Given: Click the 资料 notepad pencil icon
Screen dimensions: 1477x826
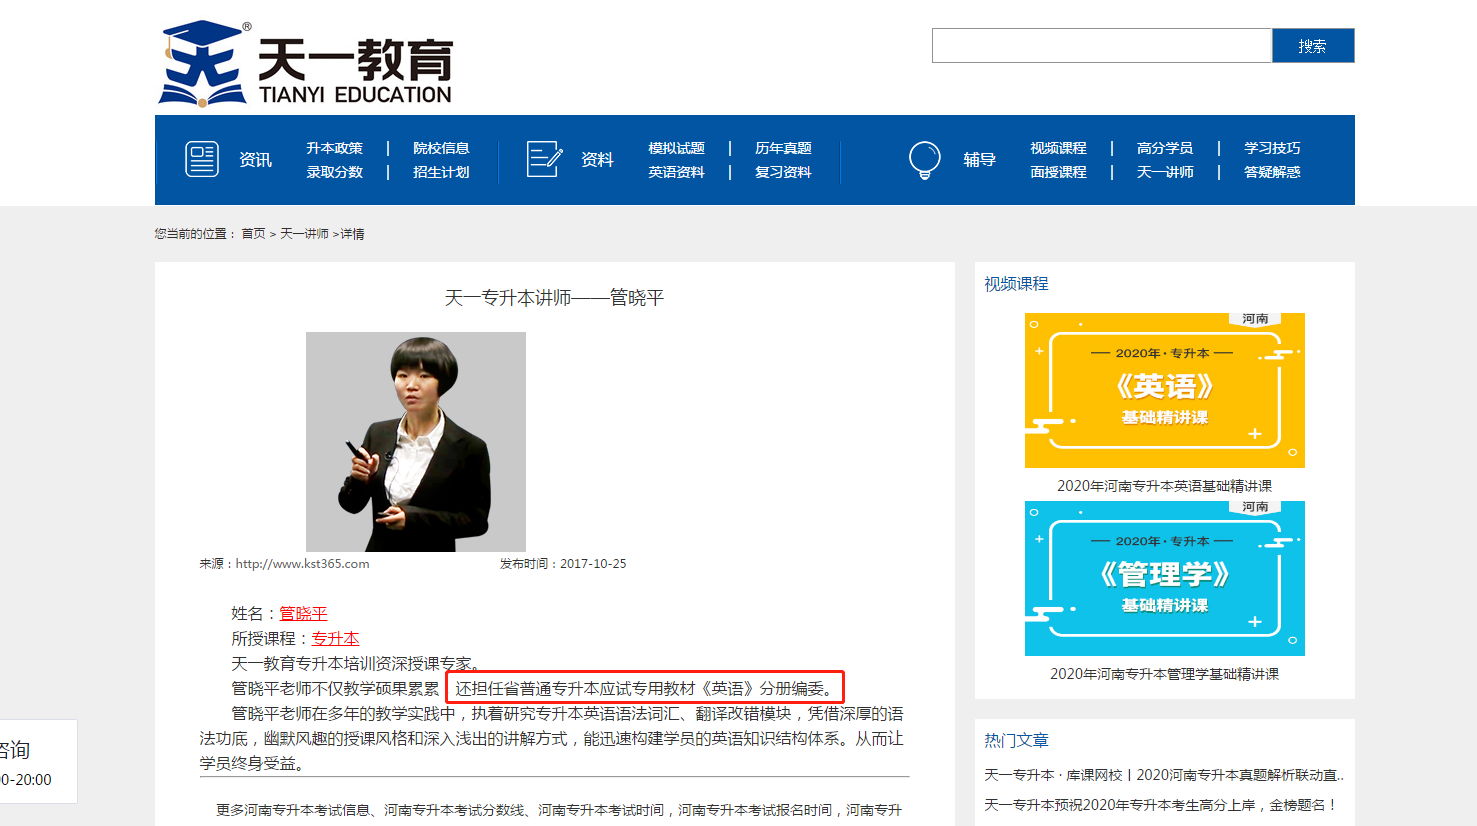Looking at the screenshot, I should pyautogui.click(x=544, y=159).
